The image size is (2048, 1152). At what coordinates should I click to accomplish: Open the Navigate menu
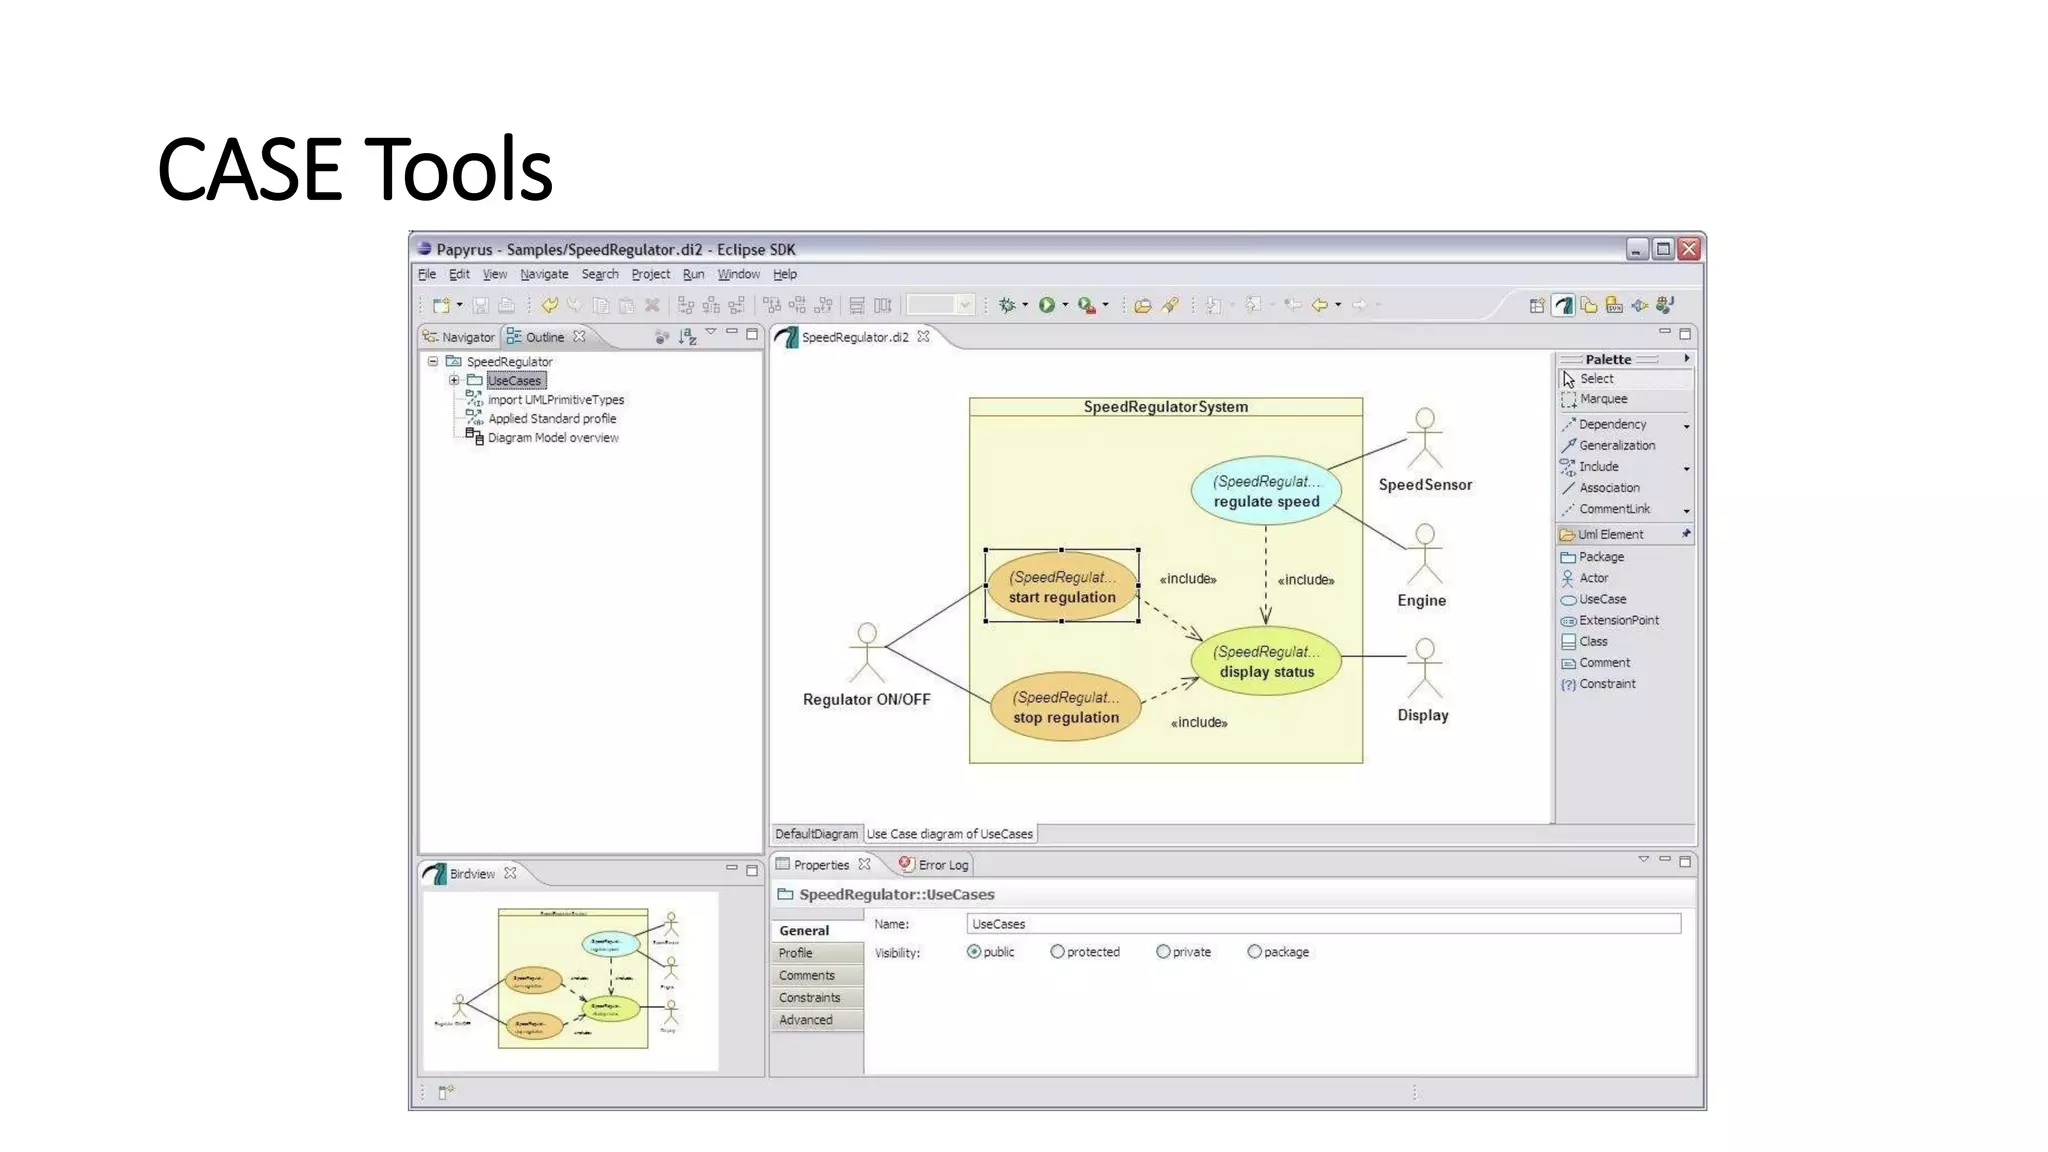(x=544, y=274)
